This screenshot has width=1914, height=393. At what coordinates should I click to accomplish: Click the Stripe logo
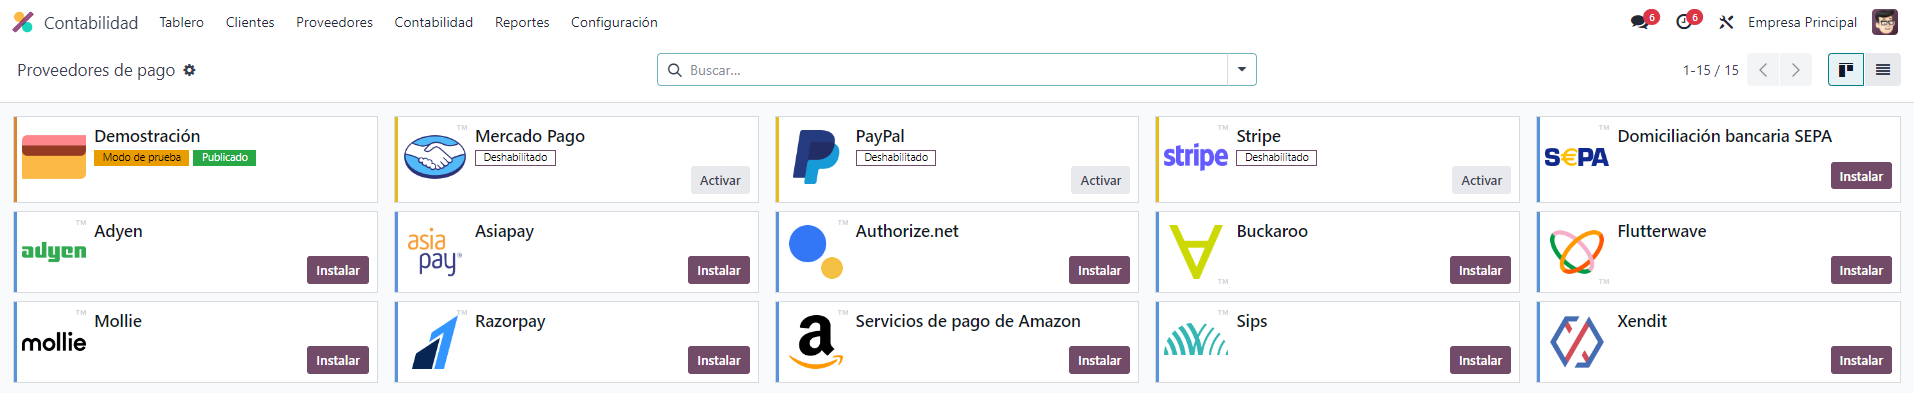(1196, 156)
